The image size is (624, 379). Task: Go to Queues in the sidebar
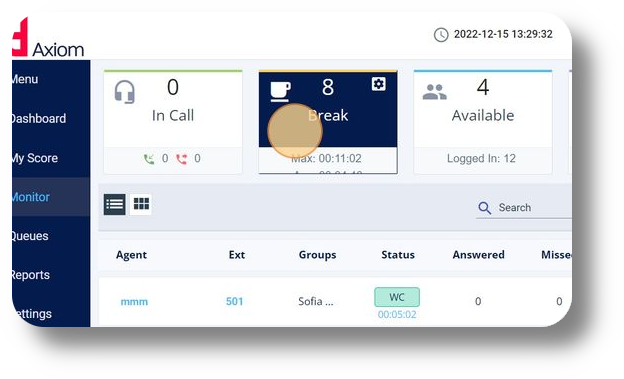pos(30,236)
